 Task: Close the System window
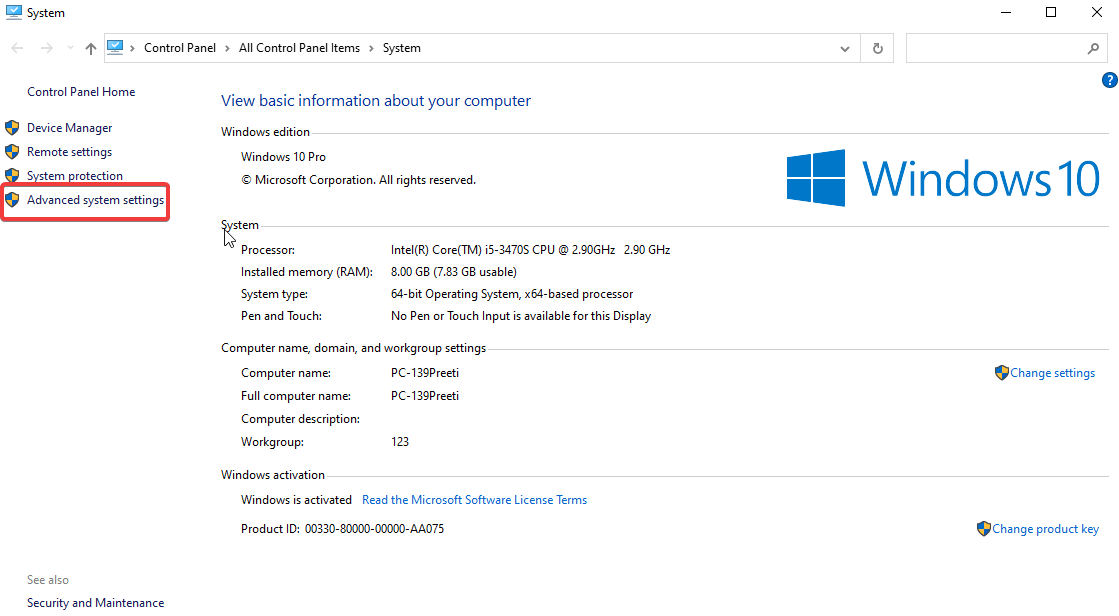[1097, 12]
